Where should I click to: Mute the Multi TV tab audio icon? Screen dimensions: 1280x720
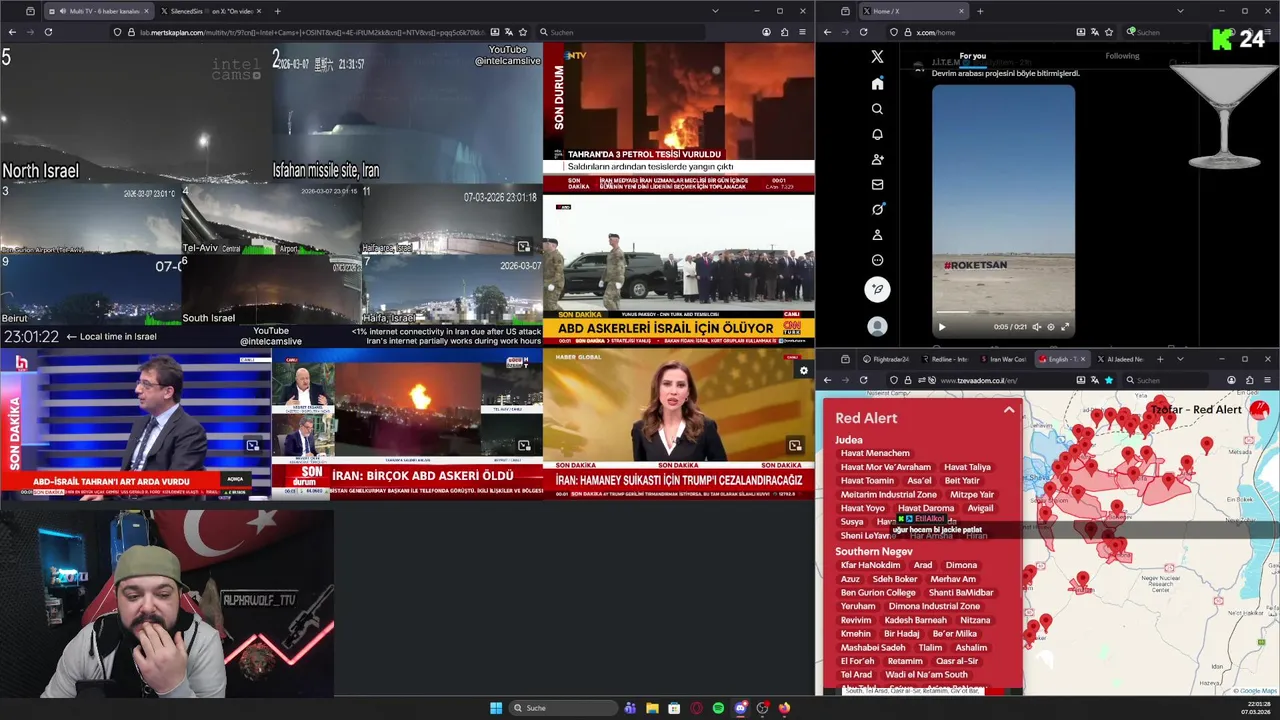[x=63, y=11]
